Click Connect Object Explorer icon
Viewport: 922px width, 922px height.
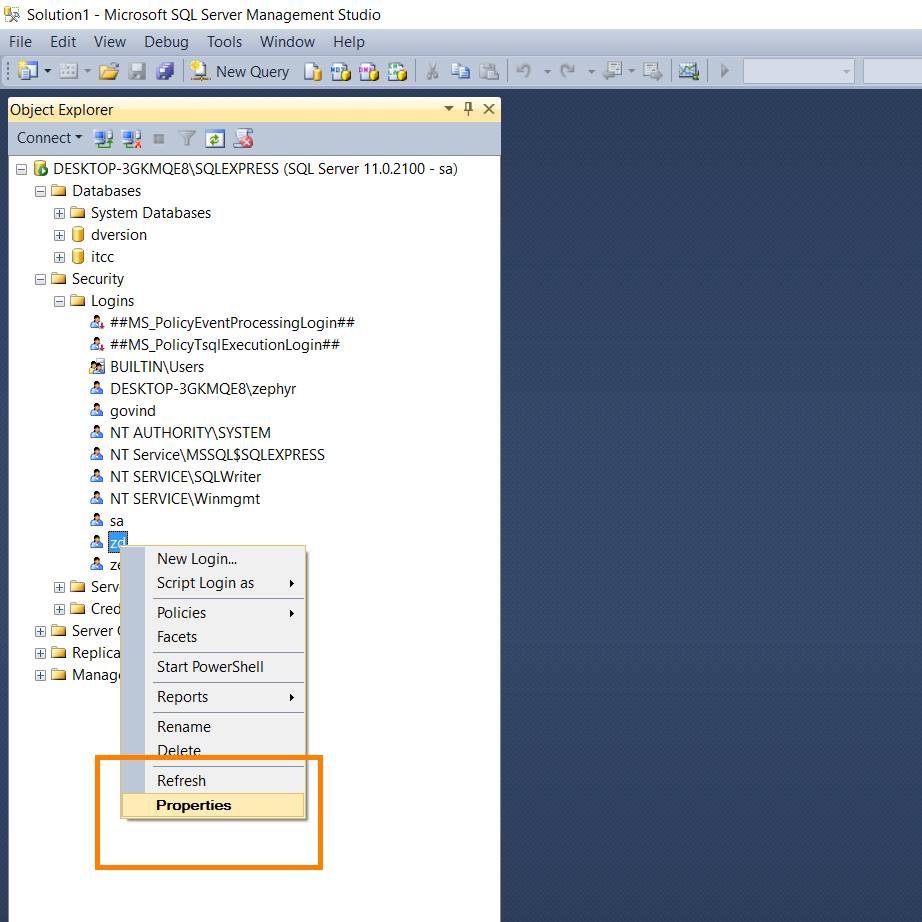coord(102,138)
